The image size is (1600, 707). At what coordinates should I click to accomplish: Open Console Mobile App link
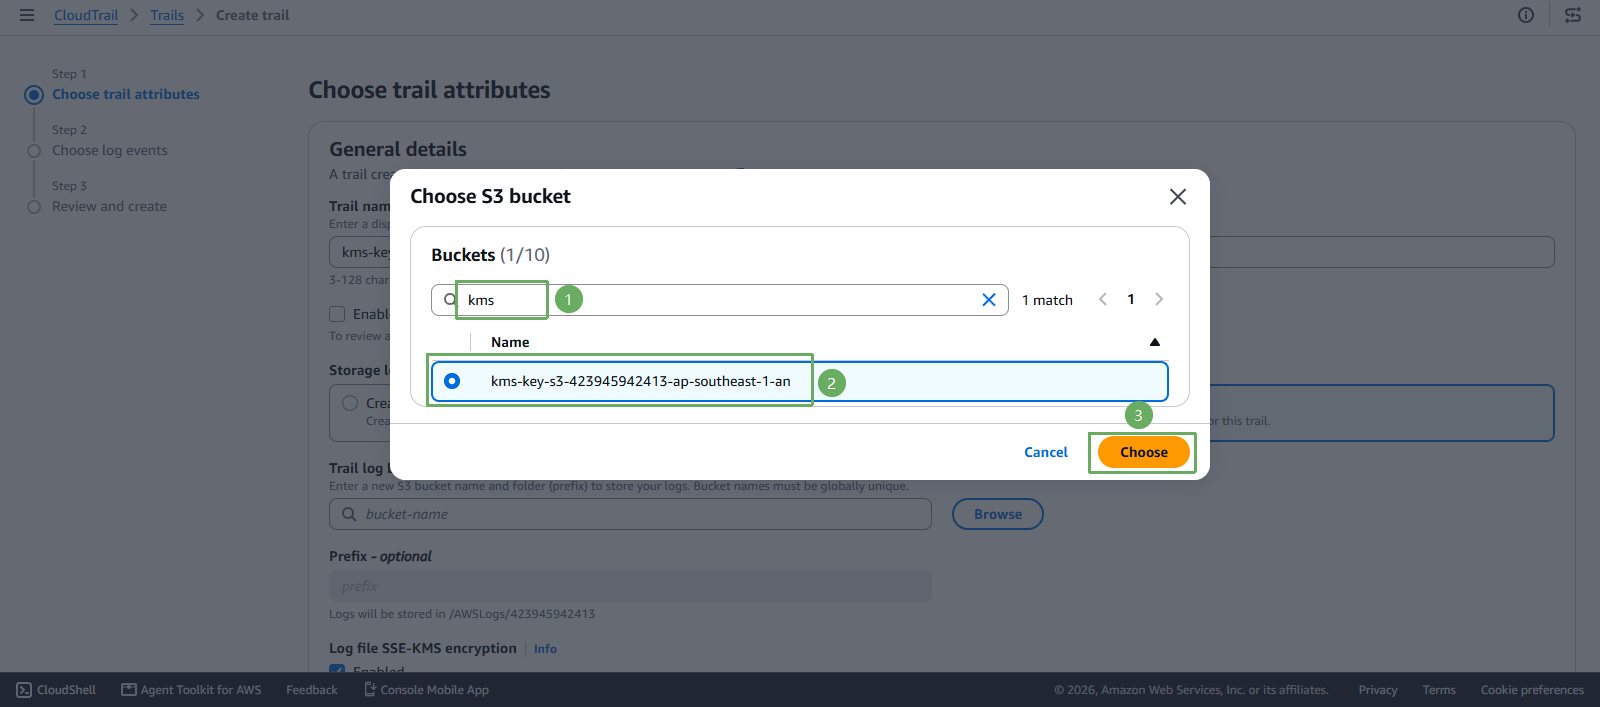click(426, 690)
